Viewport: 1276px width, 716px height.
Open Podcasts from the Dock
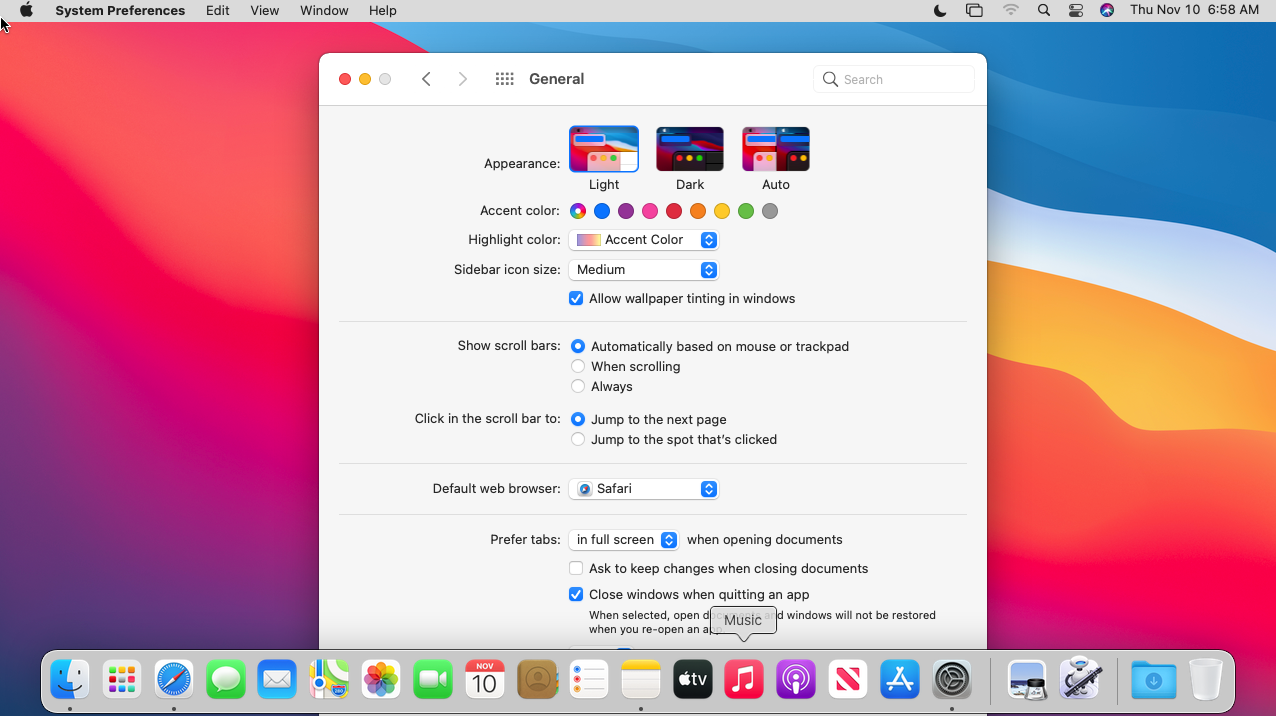(796, 680)
